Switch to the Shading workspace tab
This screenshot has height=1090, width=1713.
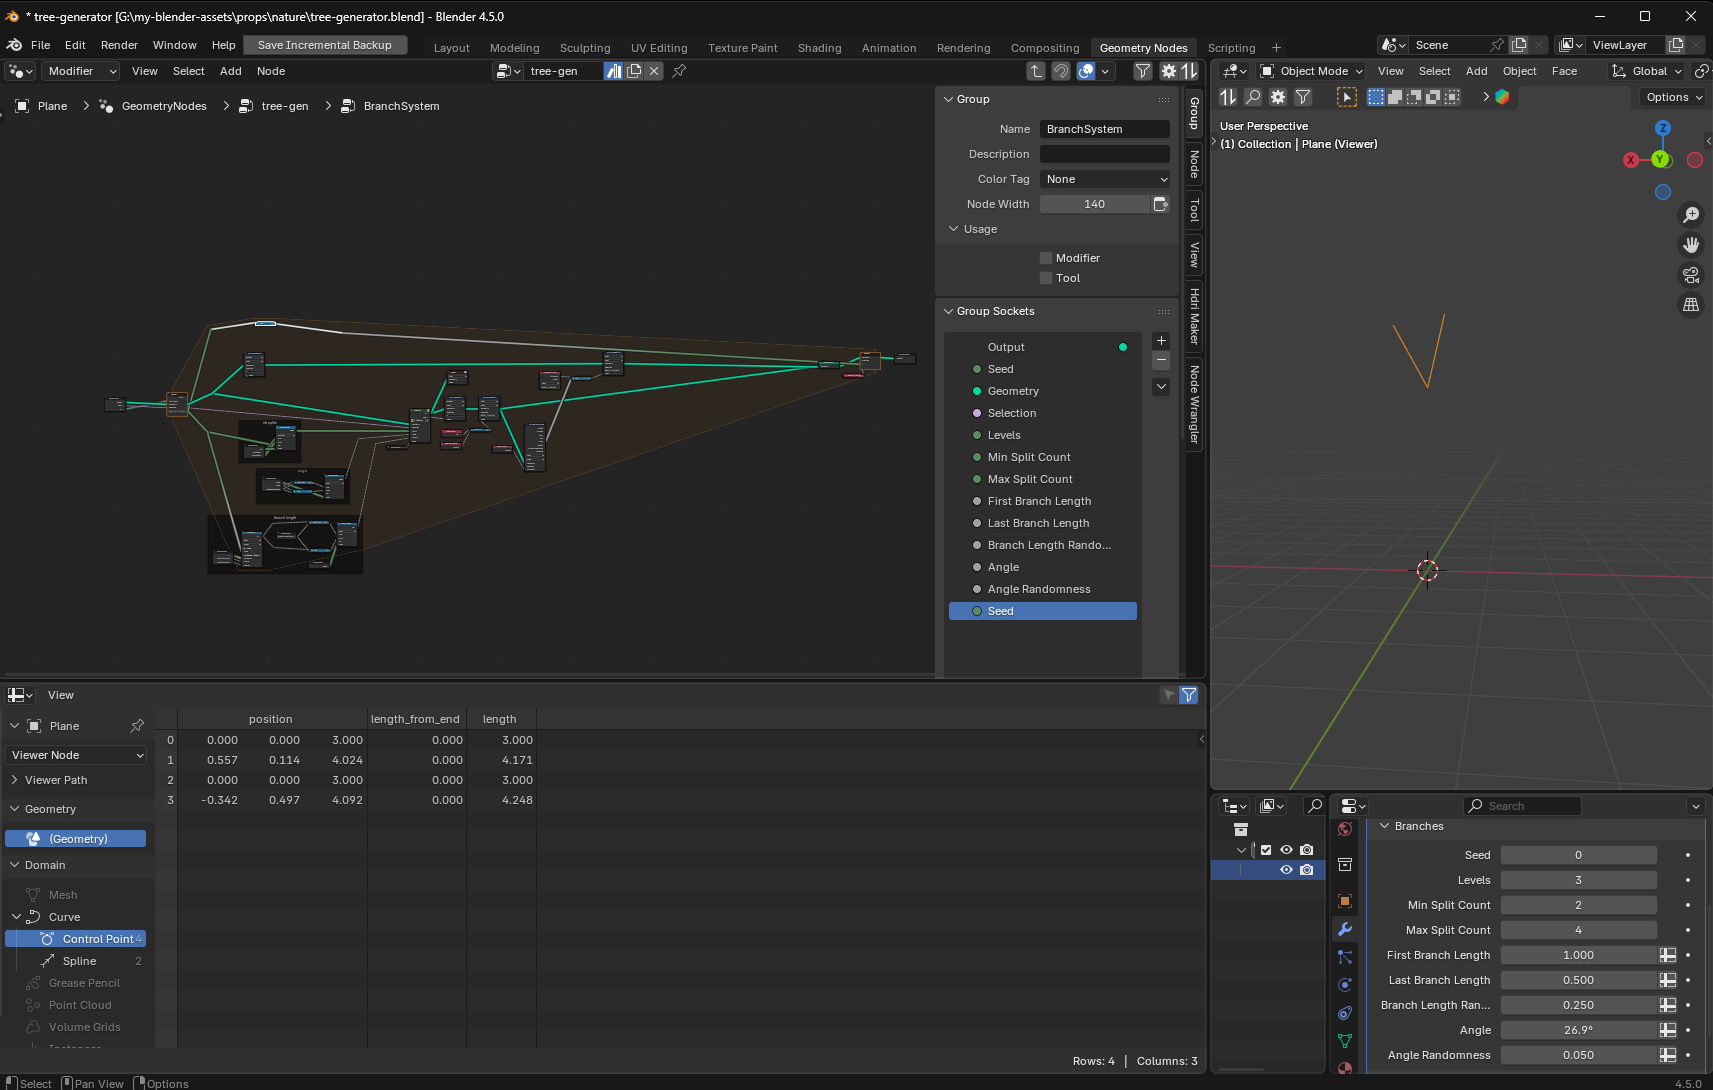click(x=819, y=48)
